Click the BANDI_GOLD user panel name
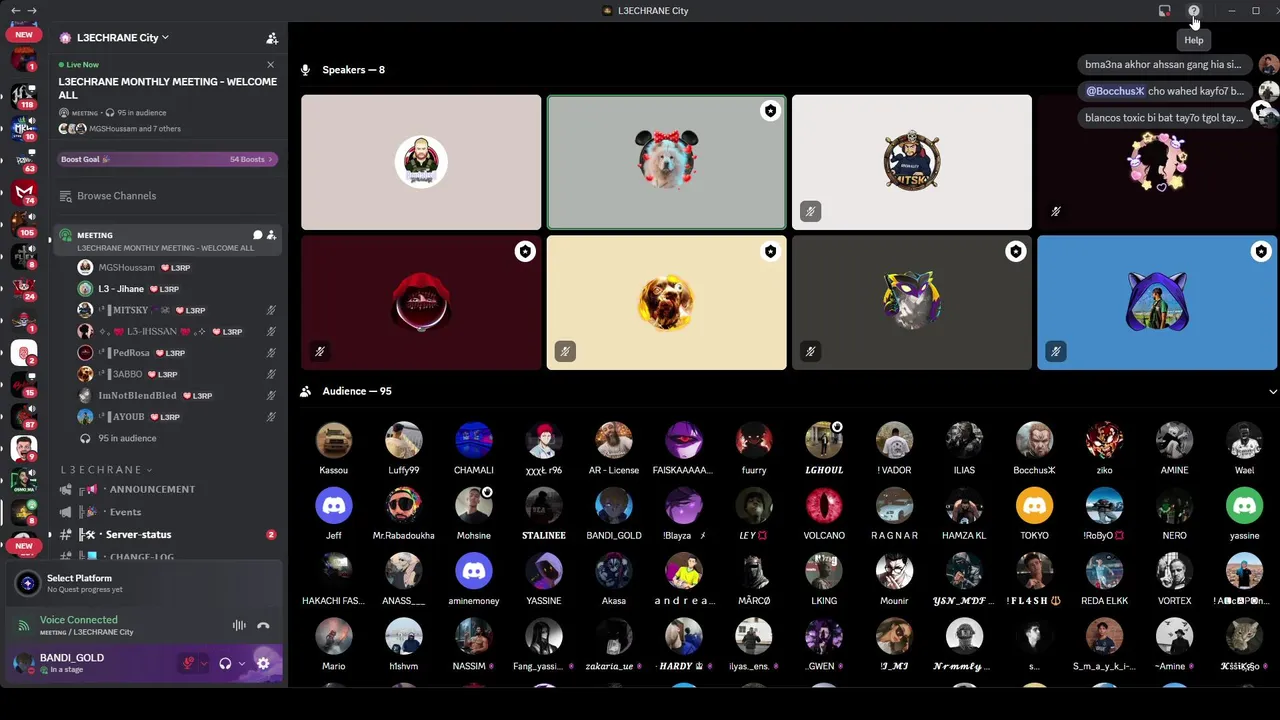 (72, 658)
